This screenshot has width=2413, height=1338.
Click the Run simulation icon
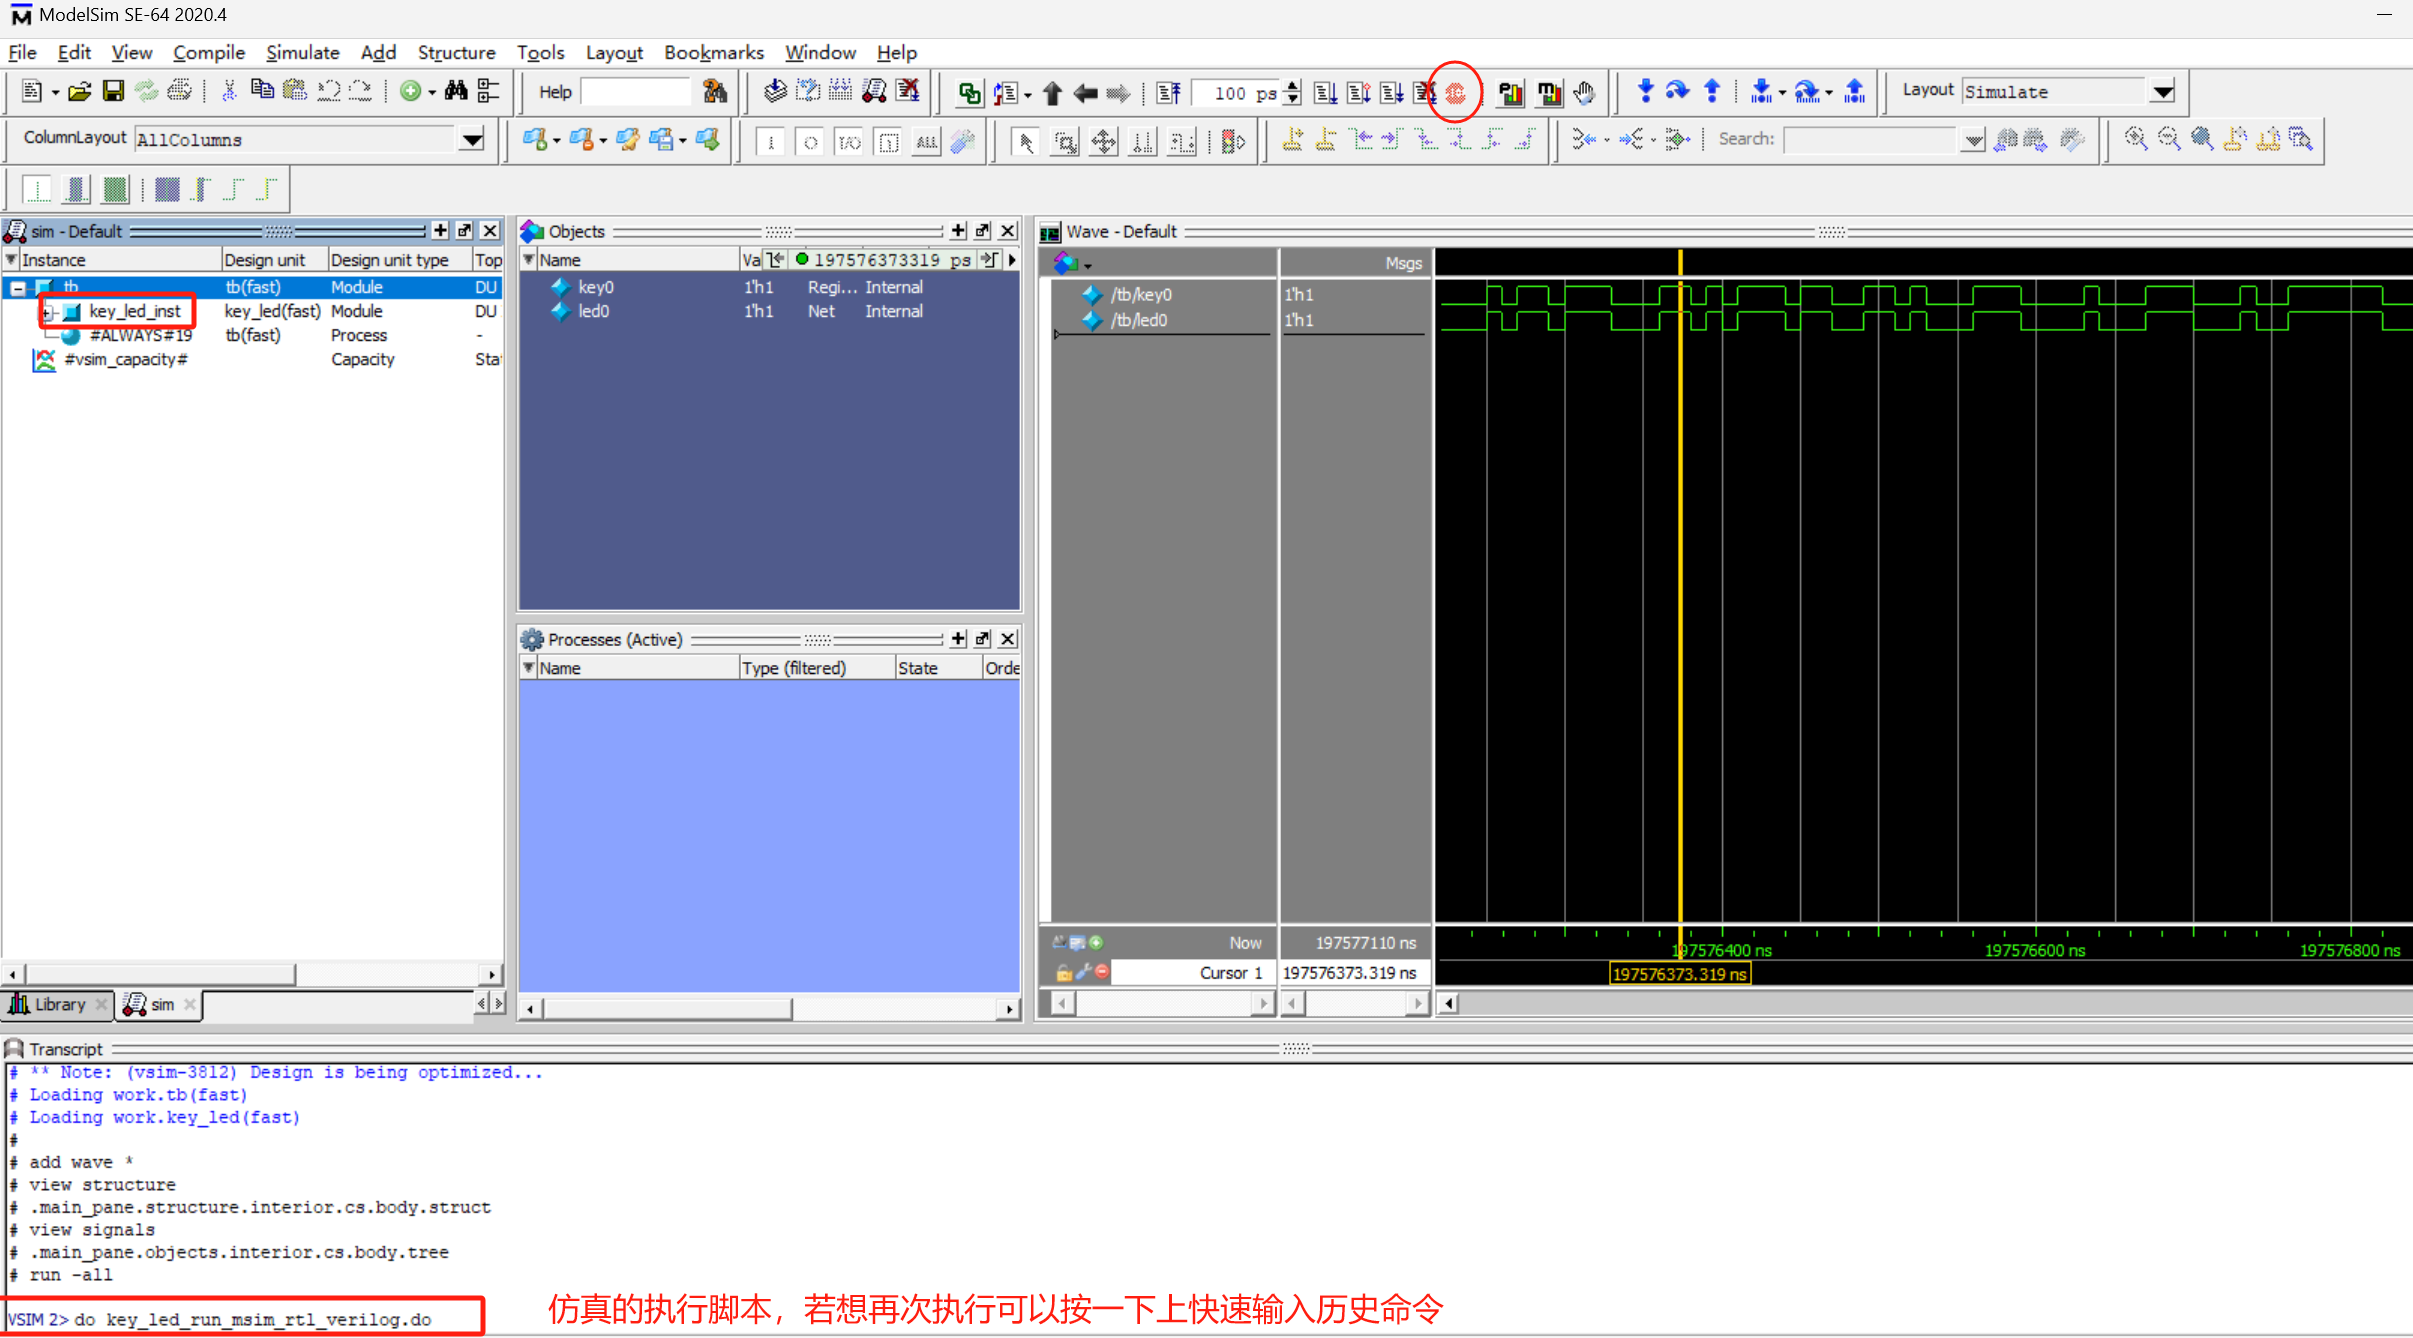click(1325, 93)
